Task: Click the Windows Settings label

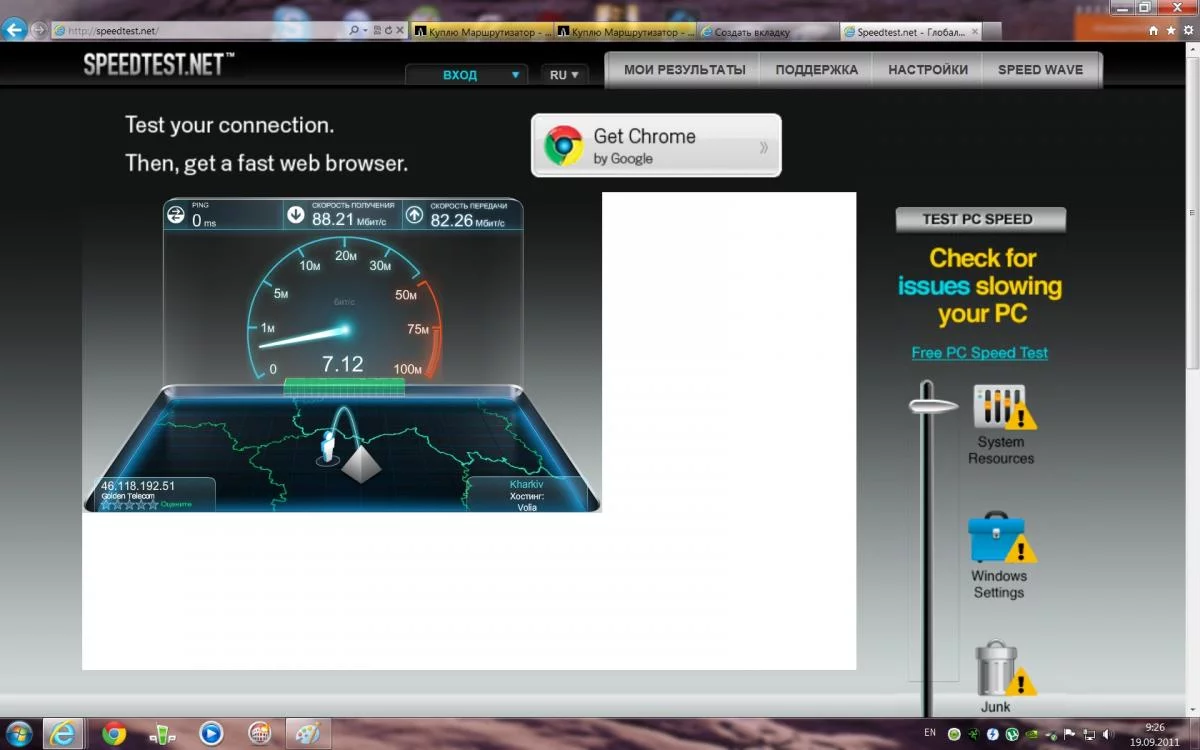Action: pos(999,584)
